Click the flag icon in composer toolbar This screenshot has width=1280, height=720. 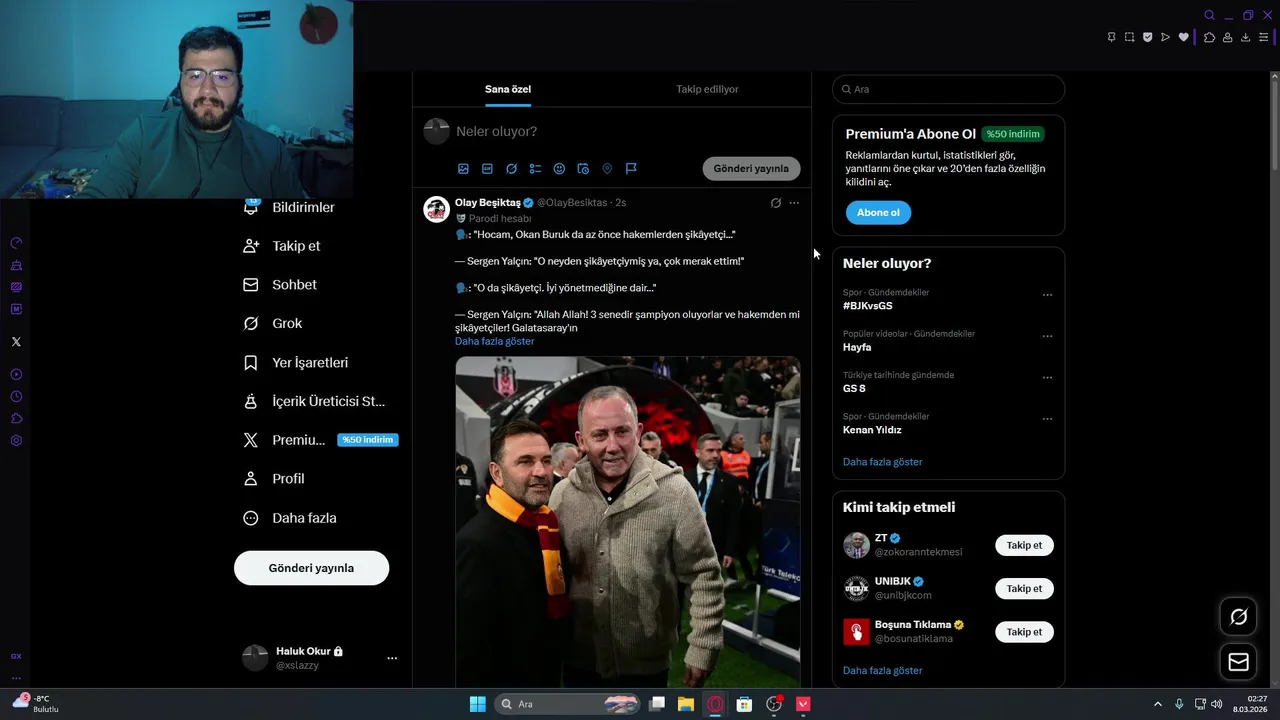pyautogui.click(x=631, y=169)
